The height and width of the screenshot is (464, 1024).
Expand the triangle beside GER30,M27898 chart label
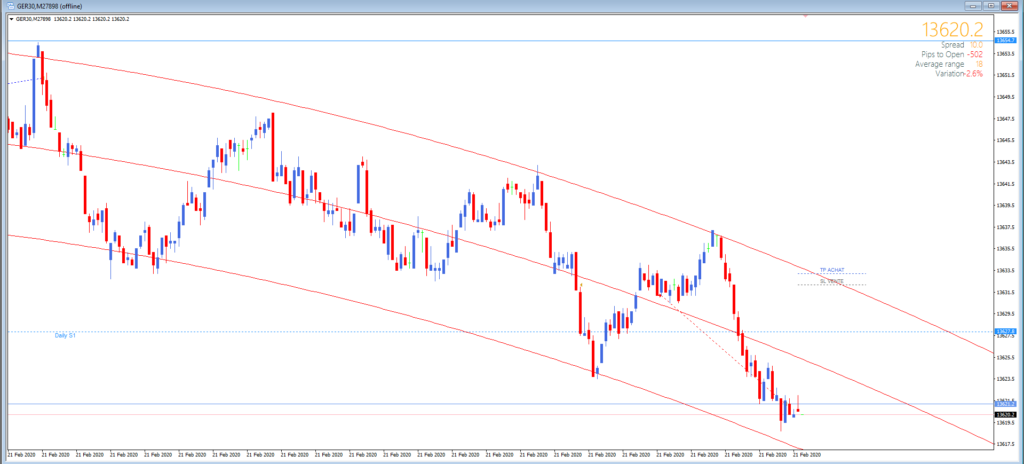click(10, 19)
